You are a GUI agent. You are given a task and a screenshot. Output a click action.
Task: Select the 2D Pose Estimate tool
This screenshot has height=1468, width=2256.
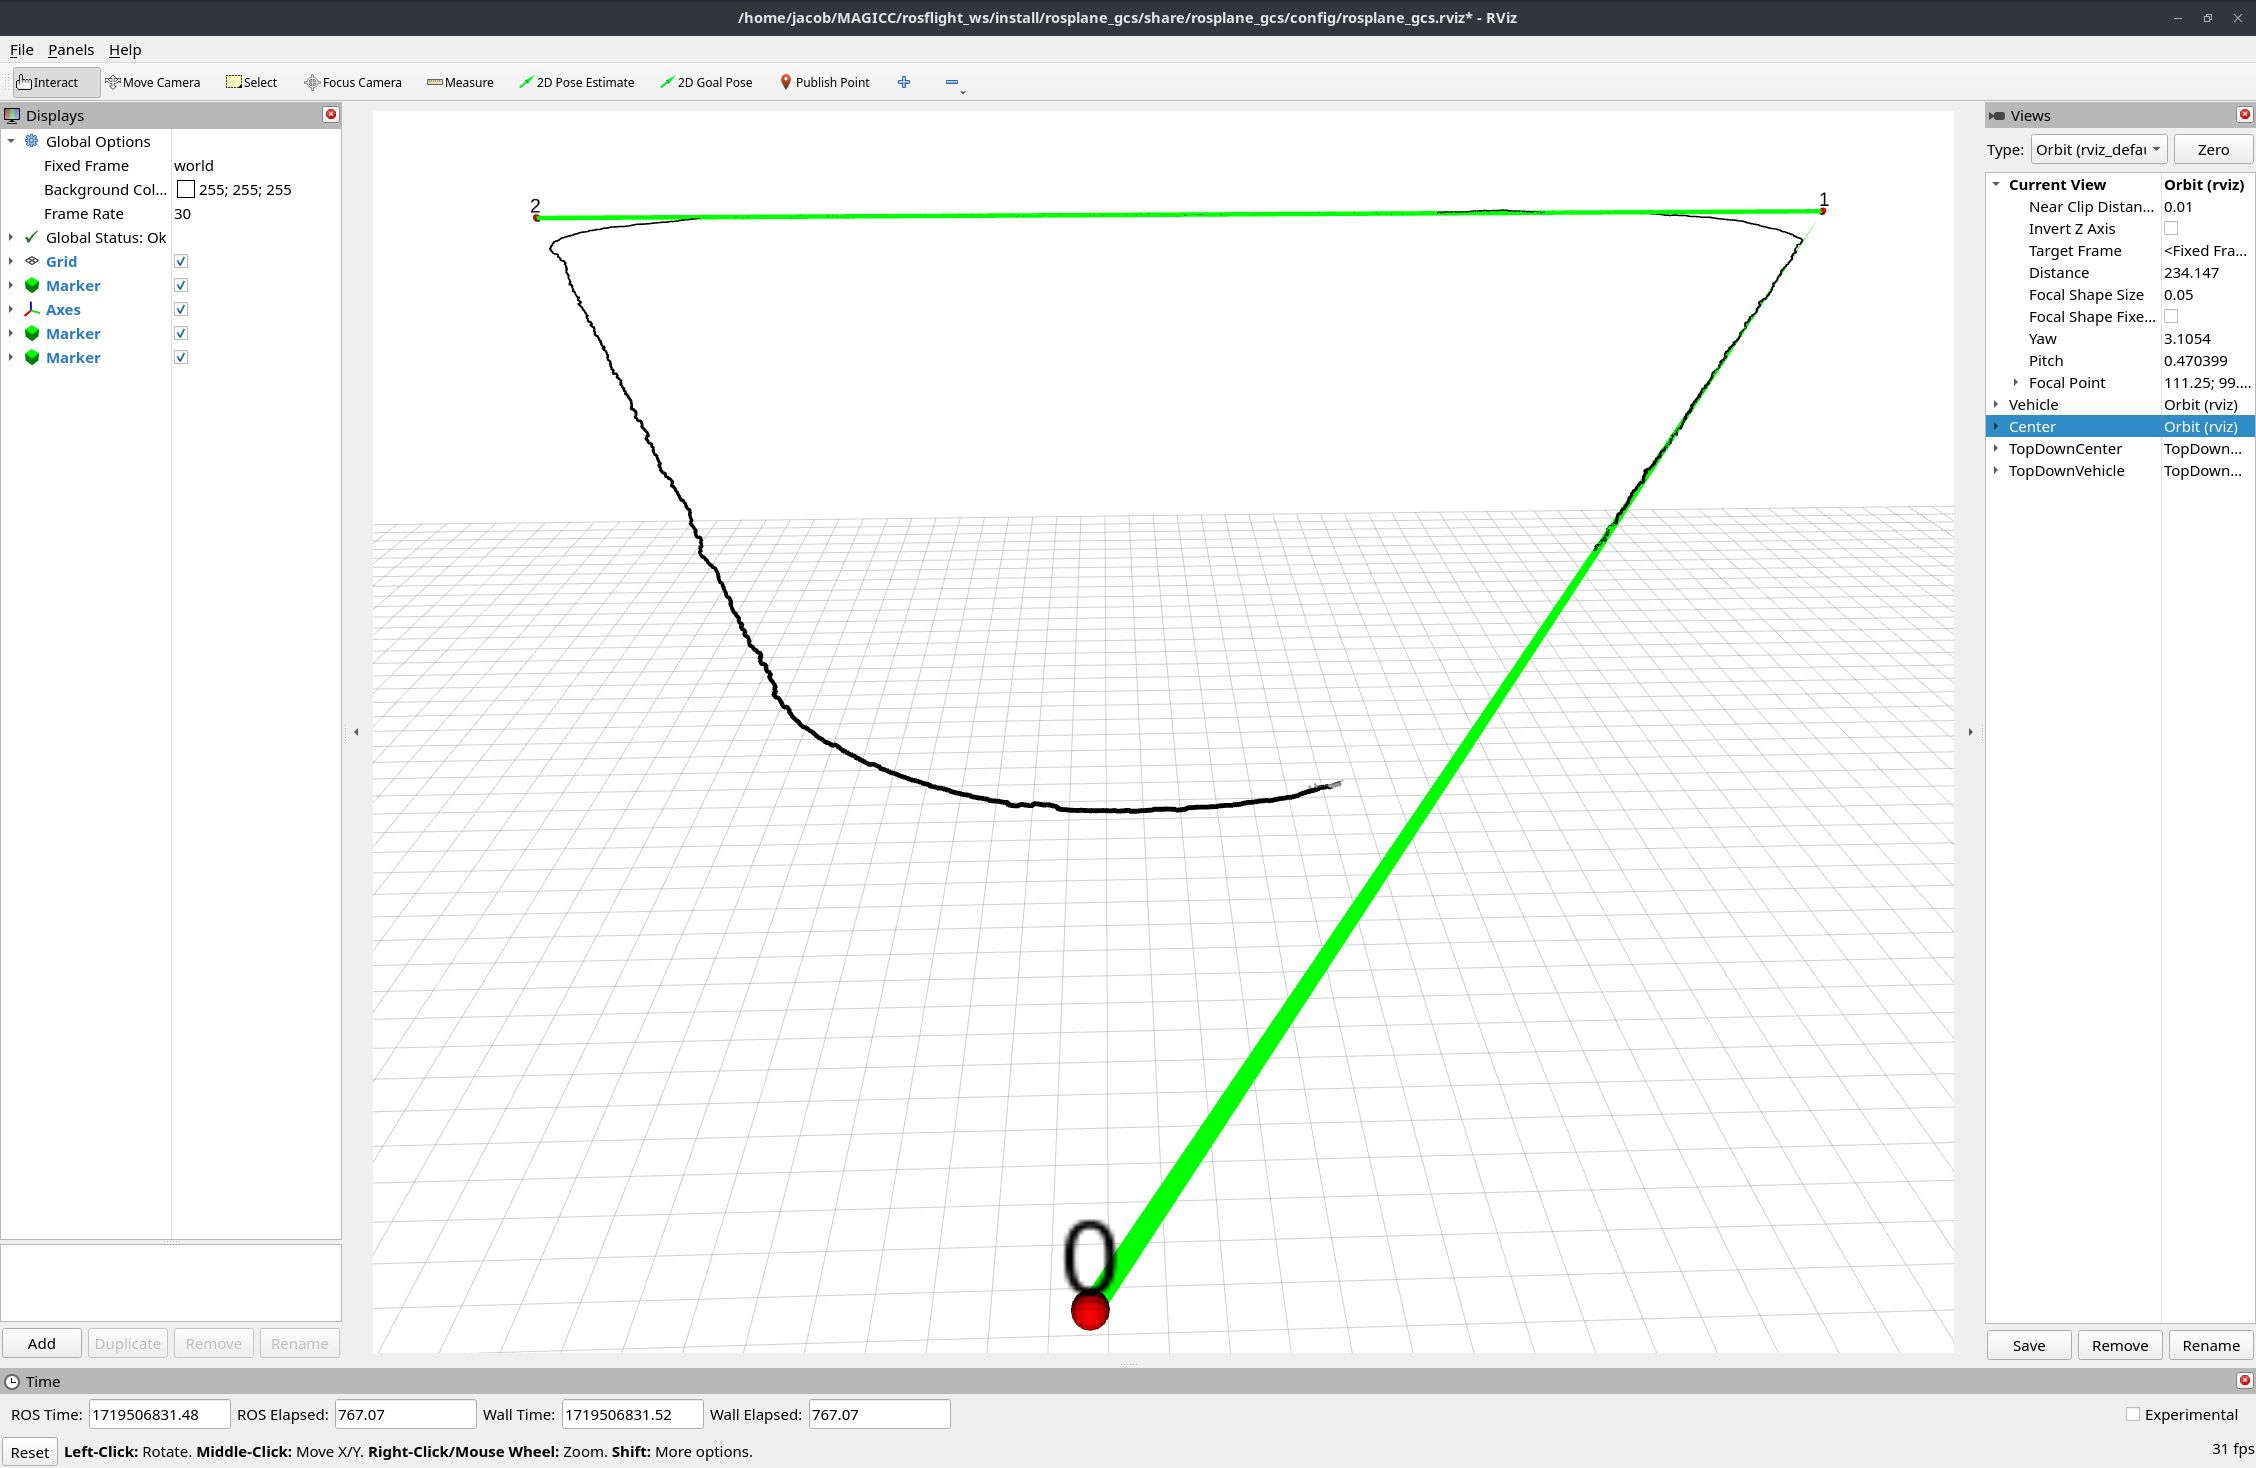coord(576,82)
